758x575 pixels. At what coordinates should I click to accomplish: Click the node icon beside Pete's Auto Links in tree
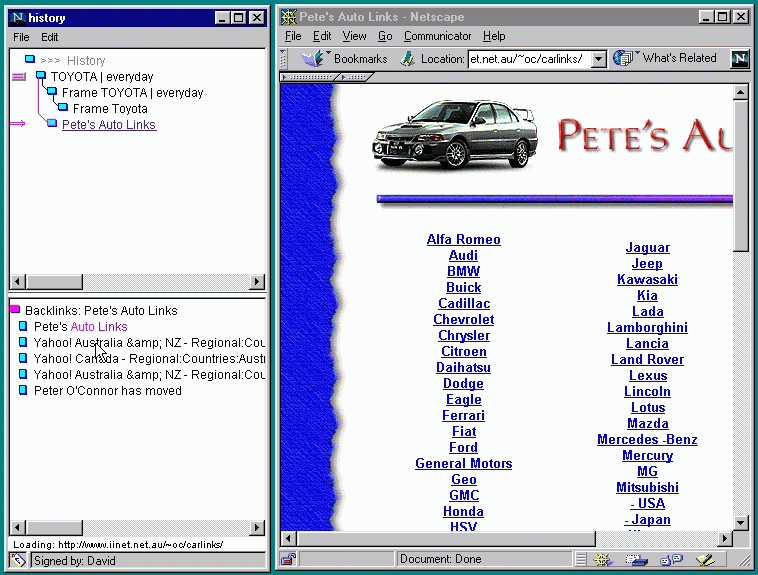(x=52, y=123)
